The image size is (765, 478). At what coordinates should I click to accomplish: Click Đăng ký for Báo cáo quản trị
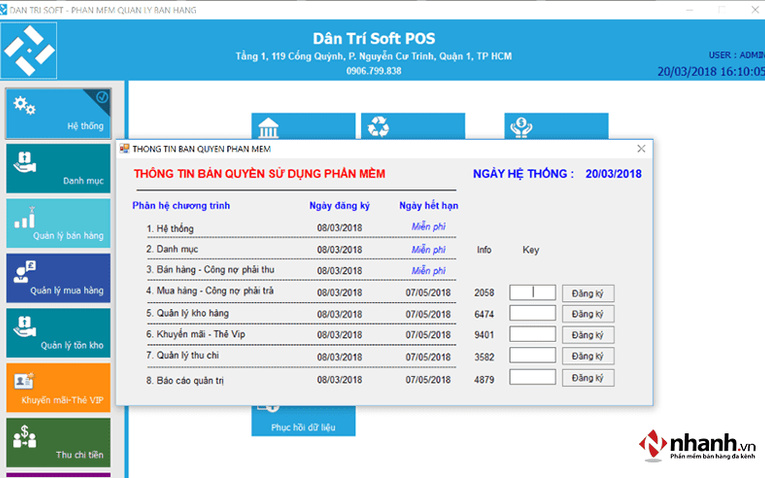coord(588,378)
